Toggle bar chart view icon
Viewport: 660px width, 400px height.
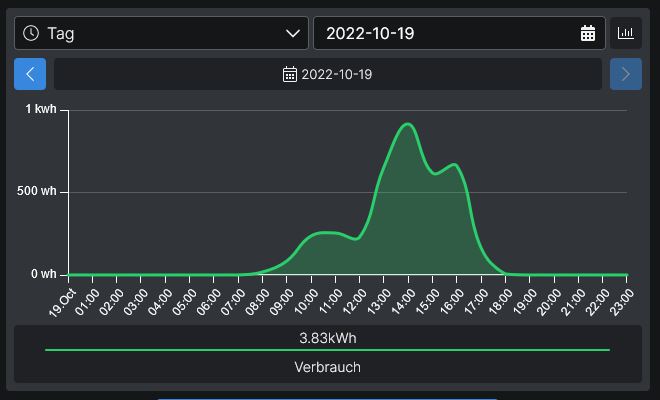(626, 33)
